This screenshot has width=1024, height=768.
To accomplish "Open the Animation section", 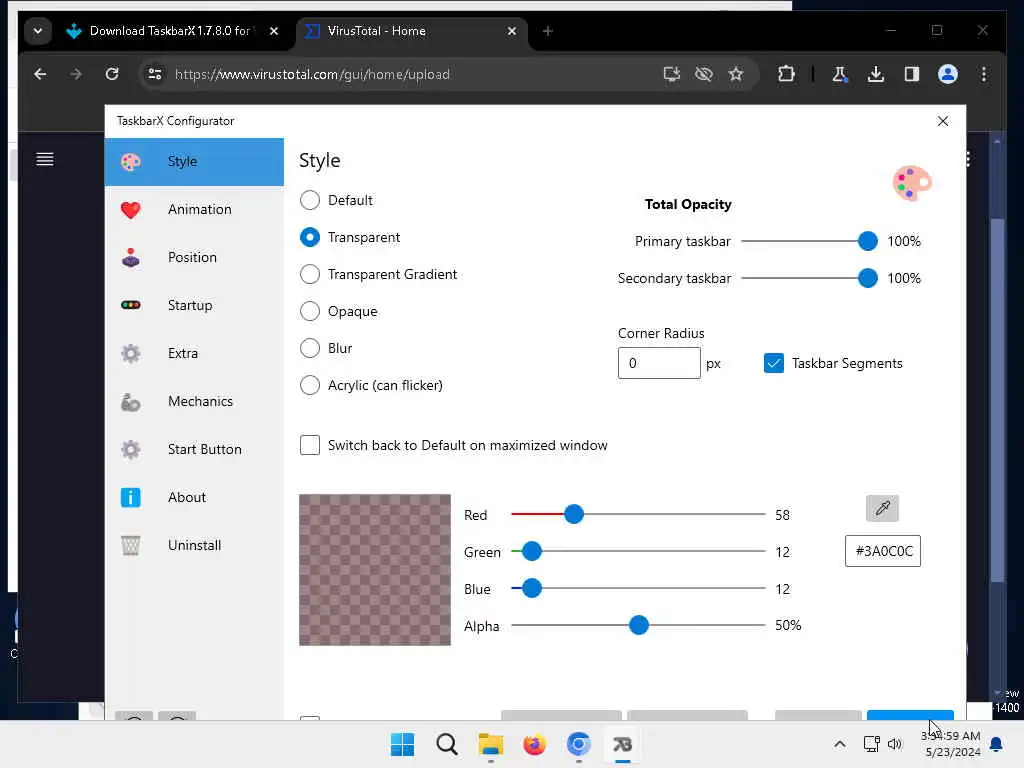I will tap(194, 210).
